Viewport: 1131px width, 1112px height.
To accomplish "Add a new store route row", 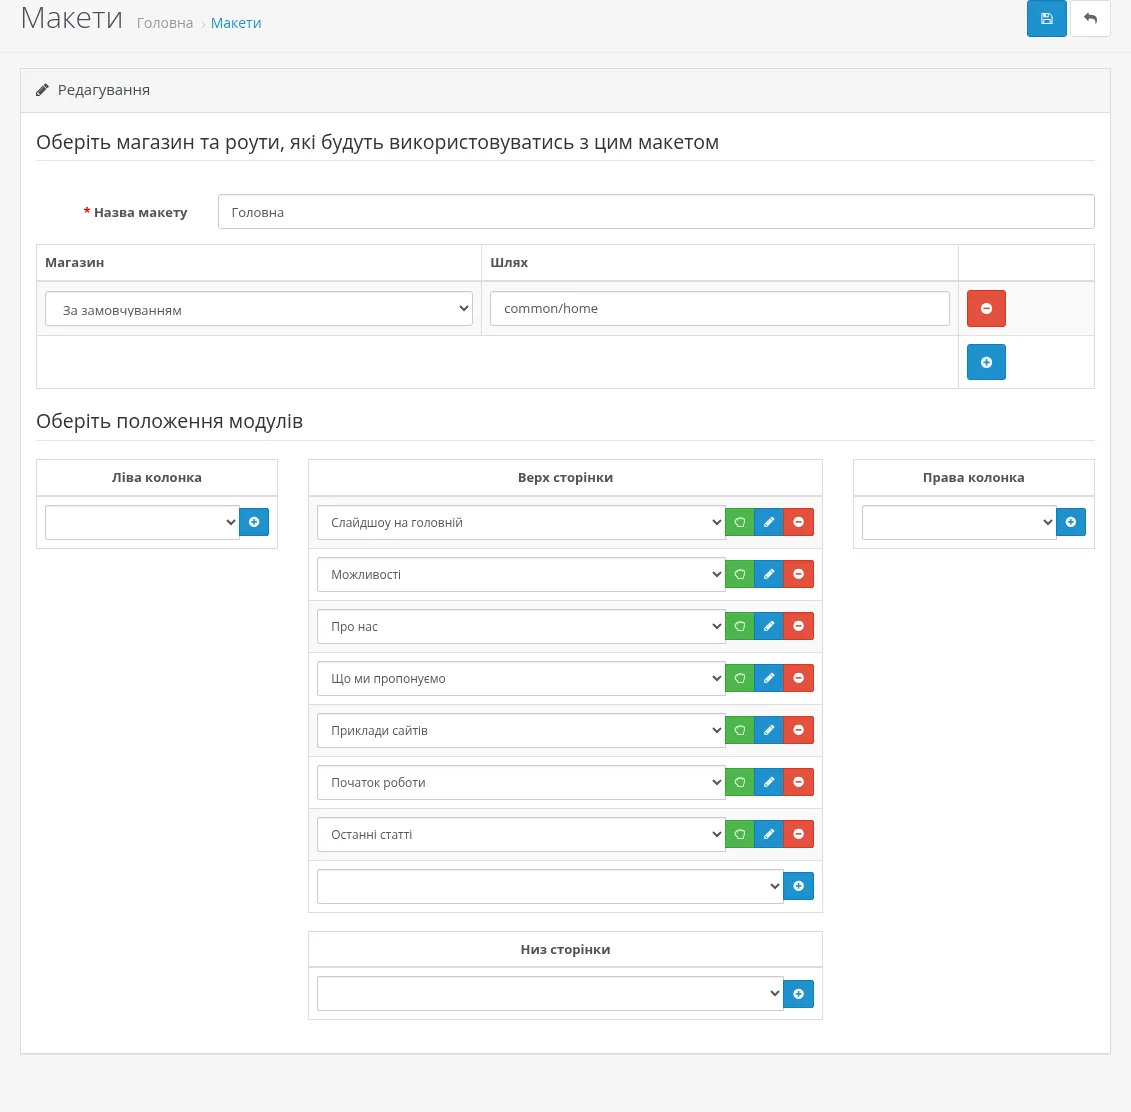I will tap(986, 362).
